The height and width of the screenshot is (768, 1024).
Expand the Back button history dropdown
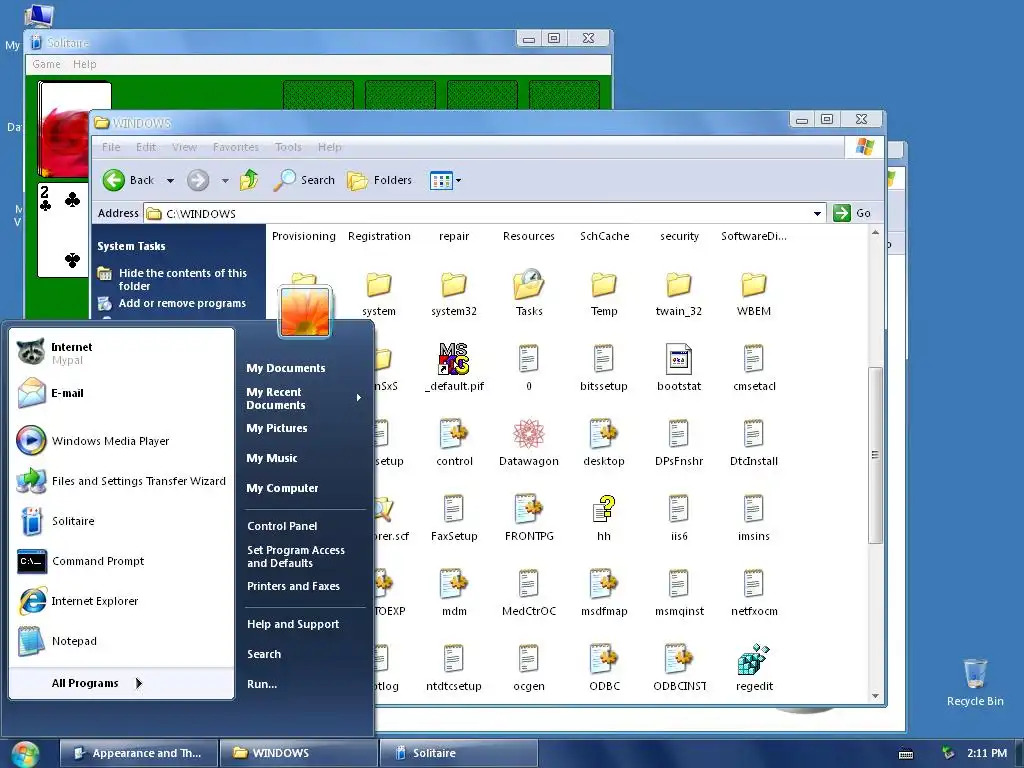click(x=170, y=181)
